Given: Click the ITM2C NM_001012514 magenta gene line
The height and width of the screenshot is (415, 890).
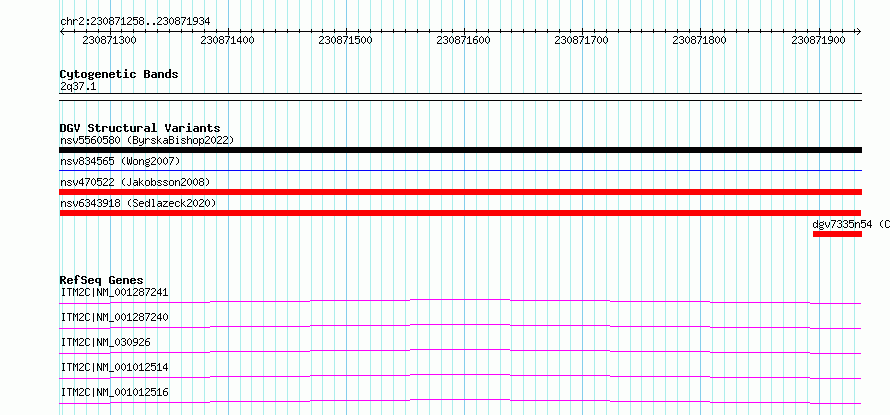Looking at the screenshot, I should 460,376.
